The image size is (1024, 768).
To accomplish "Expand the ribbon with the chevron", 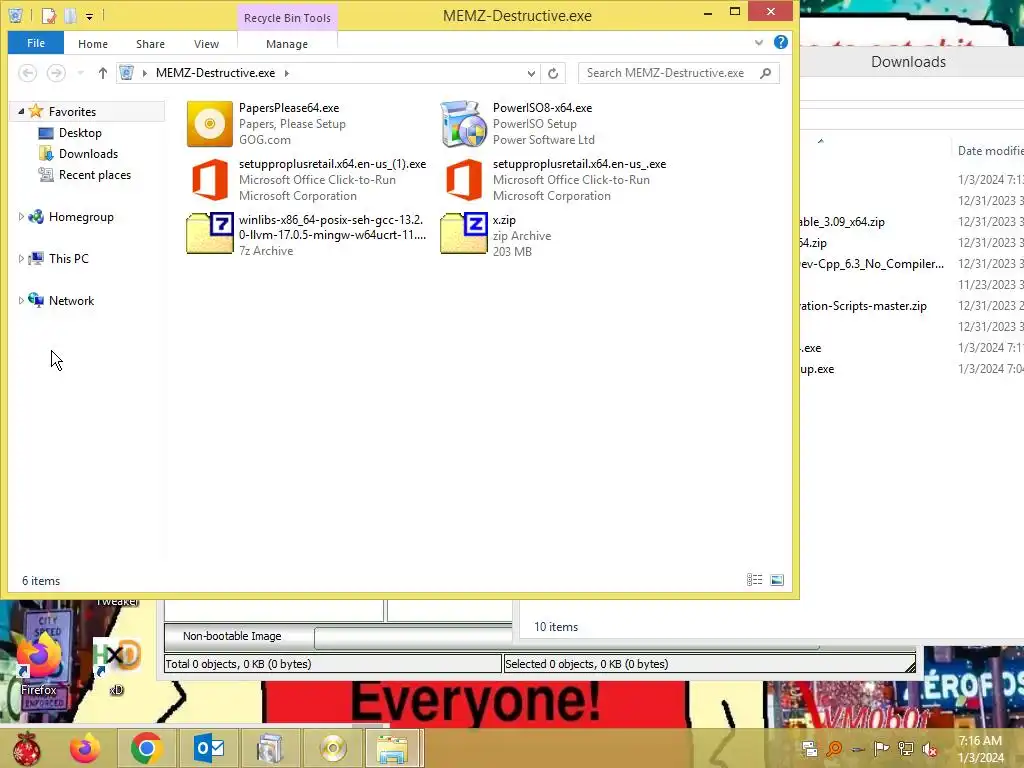I will tap(759, 42).
